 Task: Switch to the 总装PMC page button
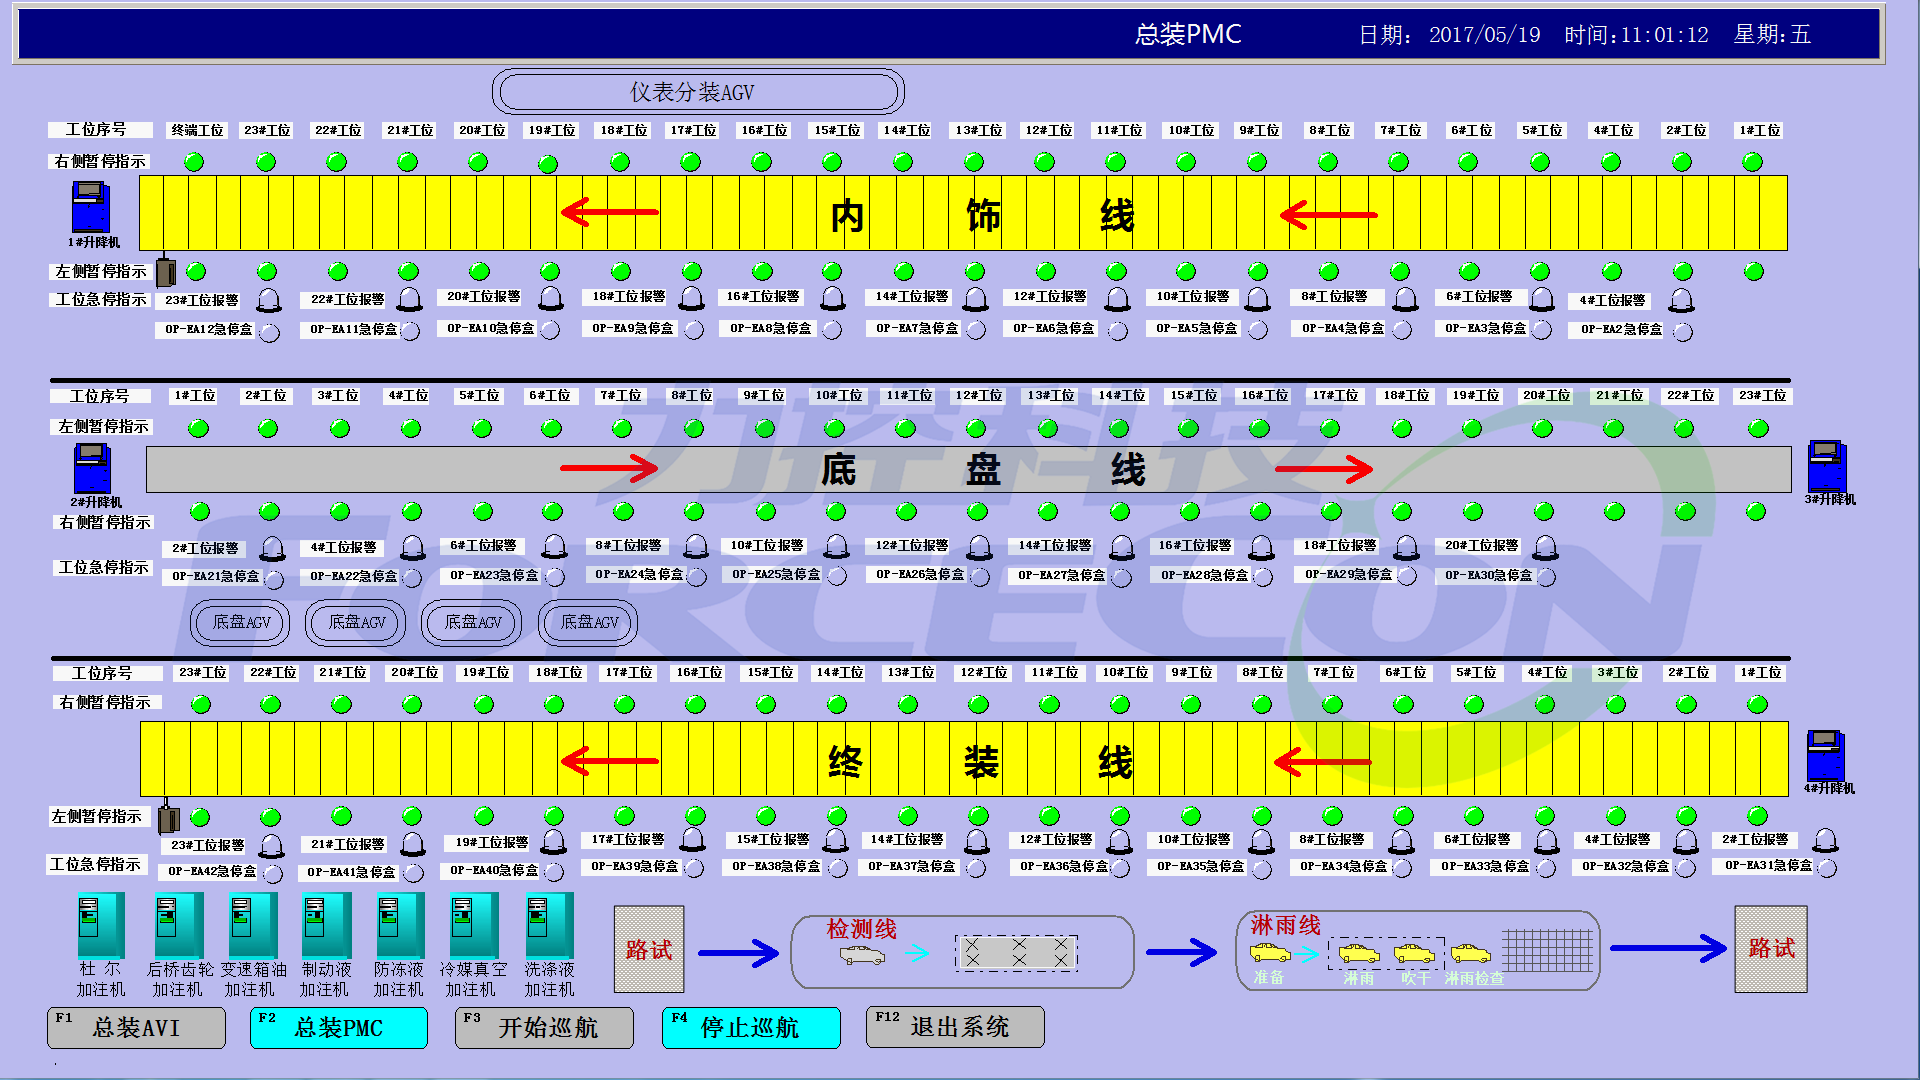(338, 1027)
